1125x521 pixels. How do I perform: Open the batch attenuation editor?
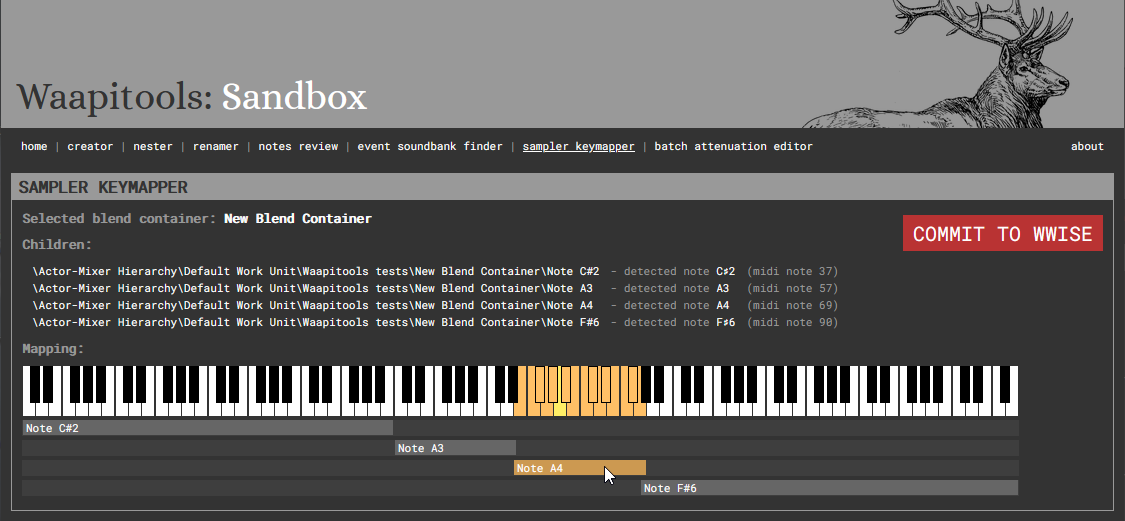click(x=733, y=146)
